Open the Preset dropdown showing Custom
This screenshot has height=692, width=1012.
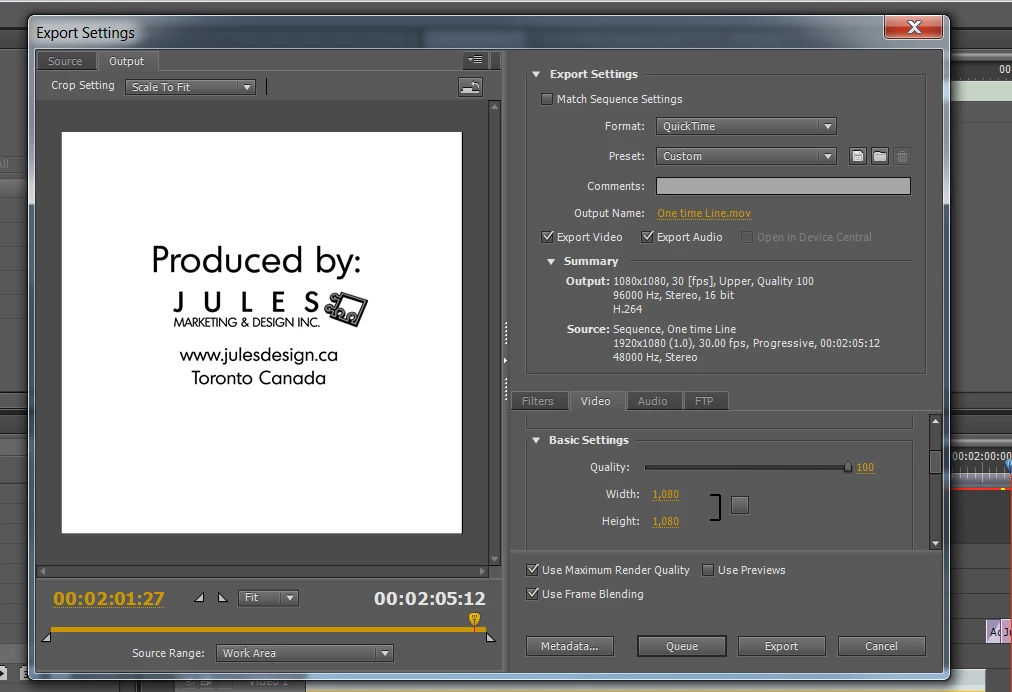746,156
